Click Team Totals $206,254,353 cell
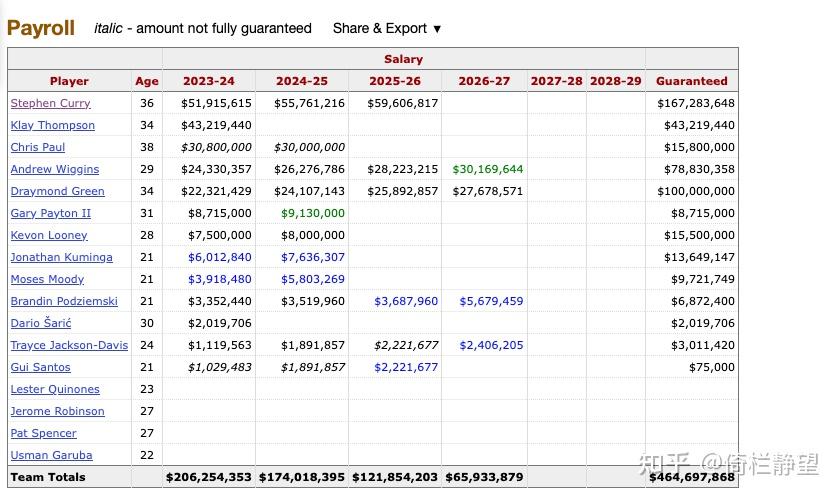The image size is (840, 498). tap(209, 477)
